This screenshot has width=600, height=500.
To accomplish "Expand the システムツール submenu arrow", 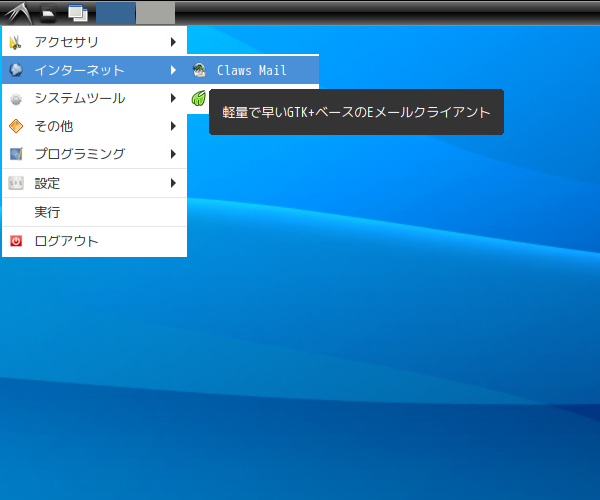I will [x=173, y=98].
